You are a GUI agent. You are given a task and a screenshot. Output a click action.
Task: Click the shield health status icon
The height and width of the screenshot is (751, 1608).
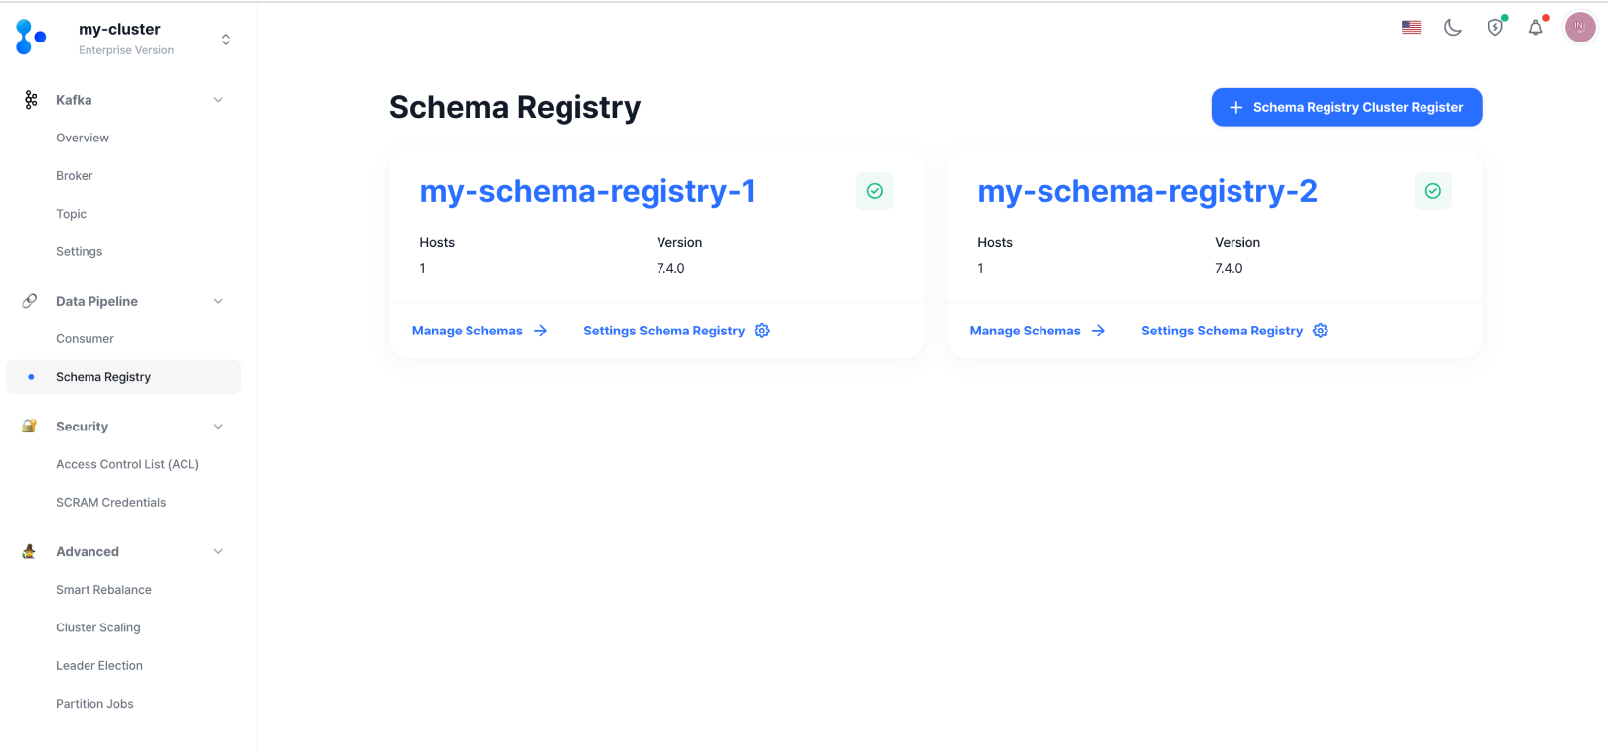click(1494, 27)
